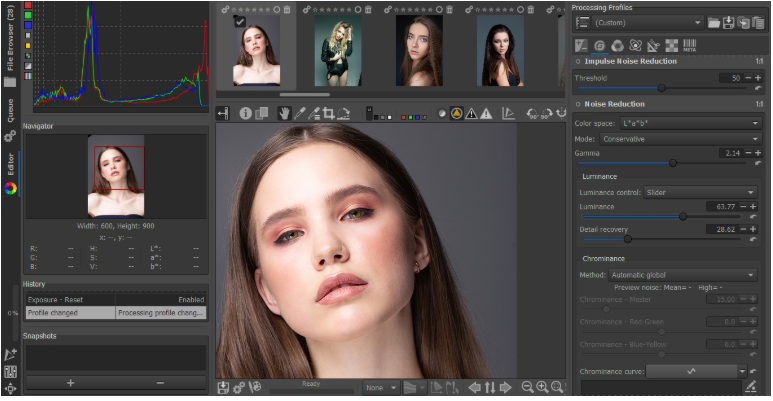Select the Hand navigation tool
The height and width of the screenshot is (401, 773).
(x=284, y=113)
